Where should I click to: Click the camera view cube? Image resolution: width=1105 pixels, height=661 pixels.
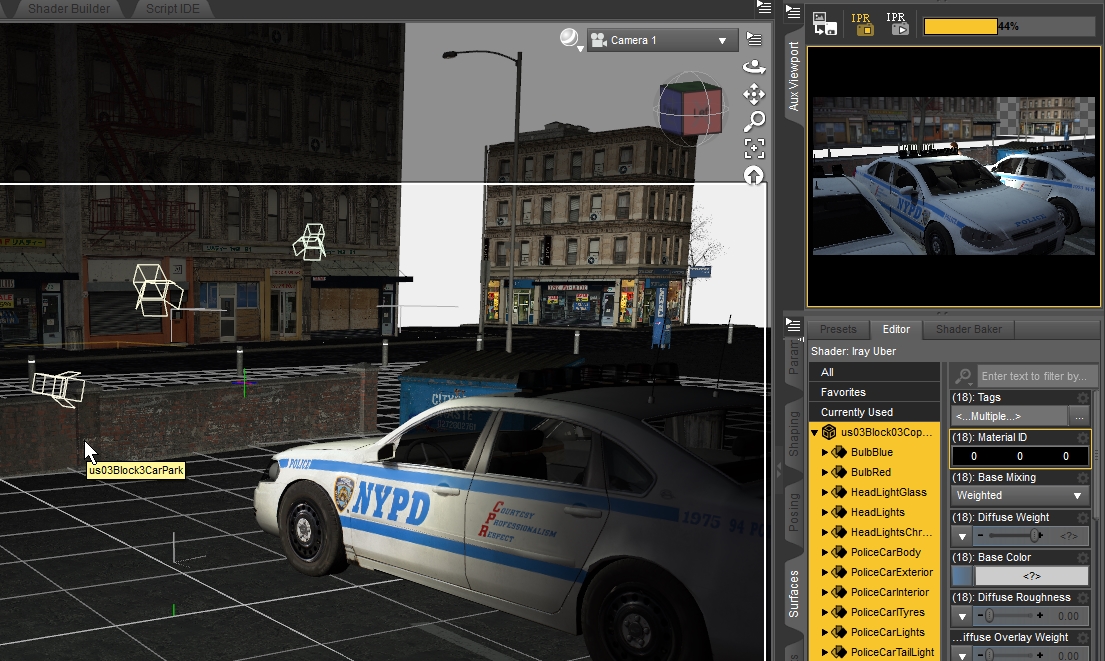click(691, 108)
